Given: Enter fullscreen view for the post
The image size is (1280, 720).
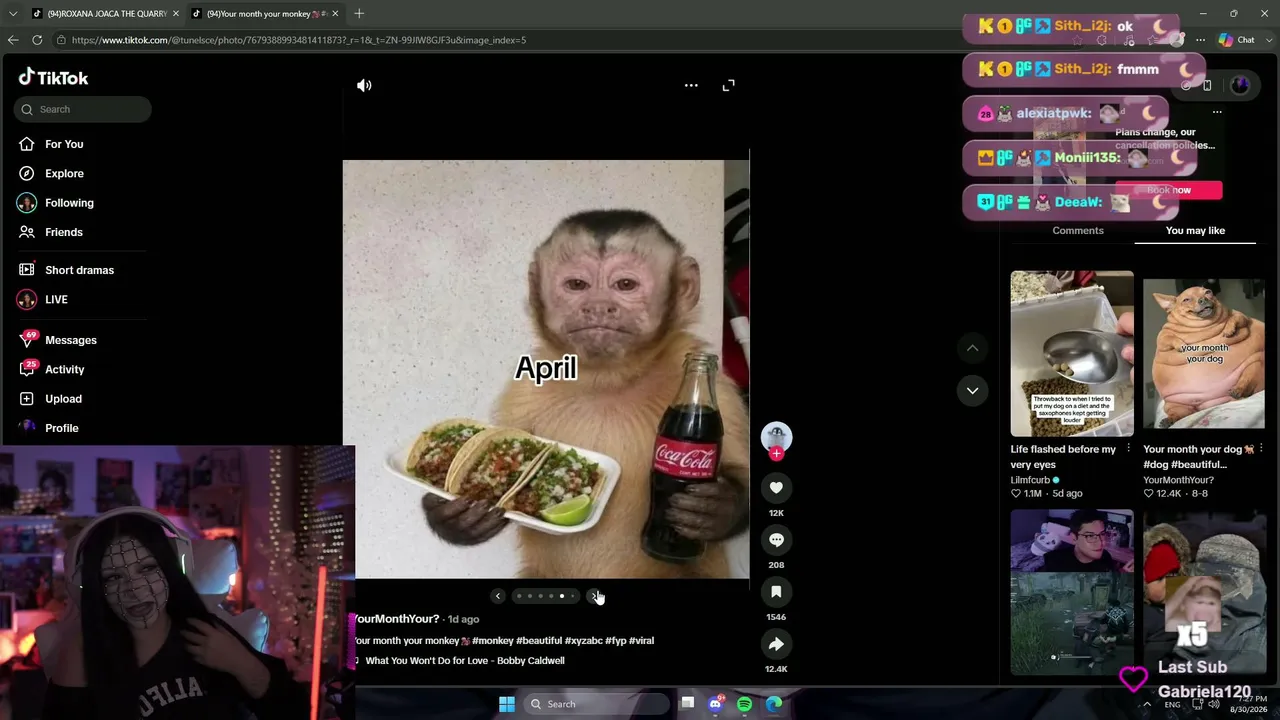Looking at the screenshot, I should (728, 86).
